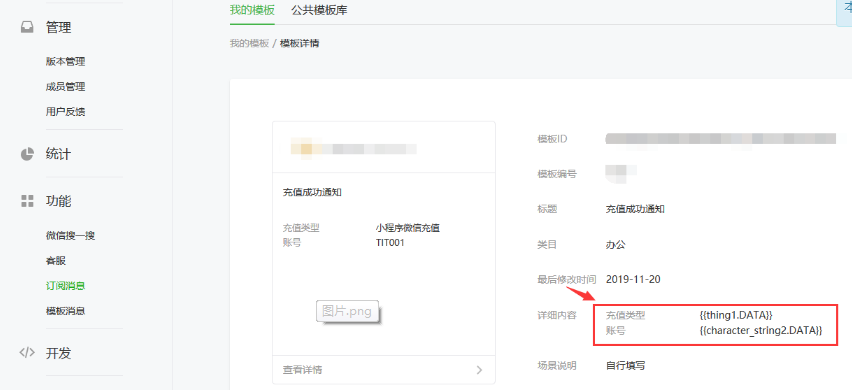Click 充值类型 label in preview card
This screenshot has height=390, width=852.
[301, 228]
